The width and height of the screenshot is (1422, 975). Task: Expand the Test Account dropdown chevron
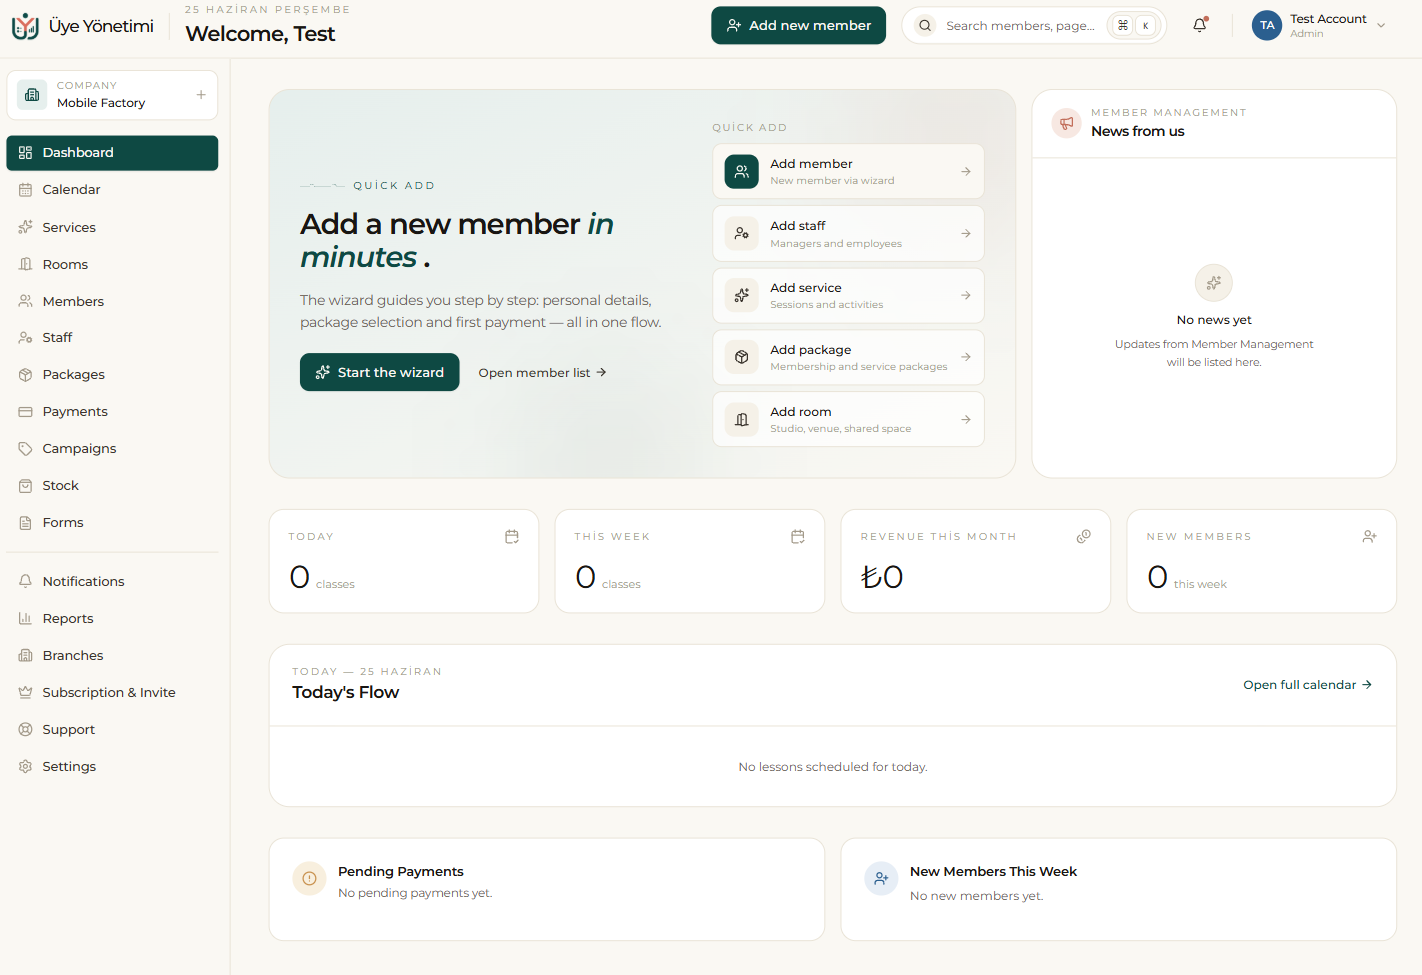coord(1381,26)
